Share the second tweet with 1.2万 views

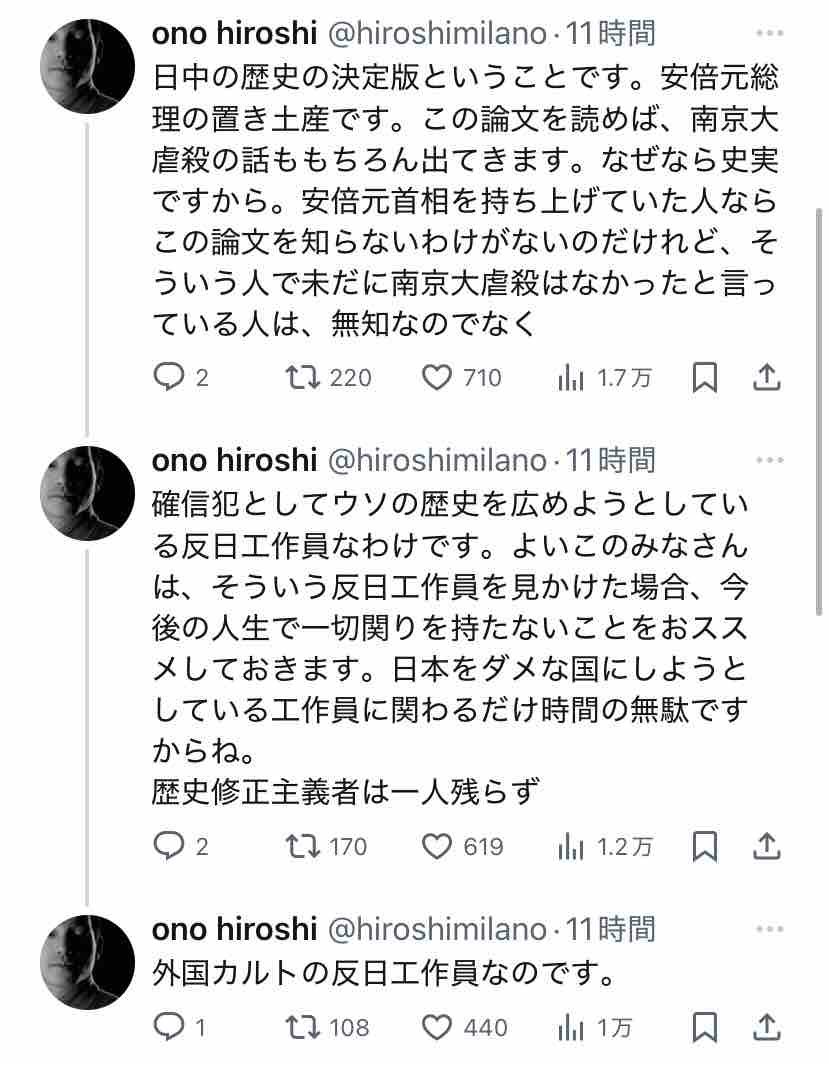pos(766,846)
